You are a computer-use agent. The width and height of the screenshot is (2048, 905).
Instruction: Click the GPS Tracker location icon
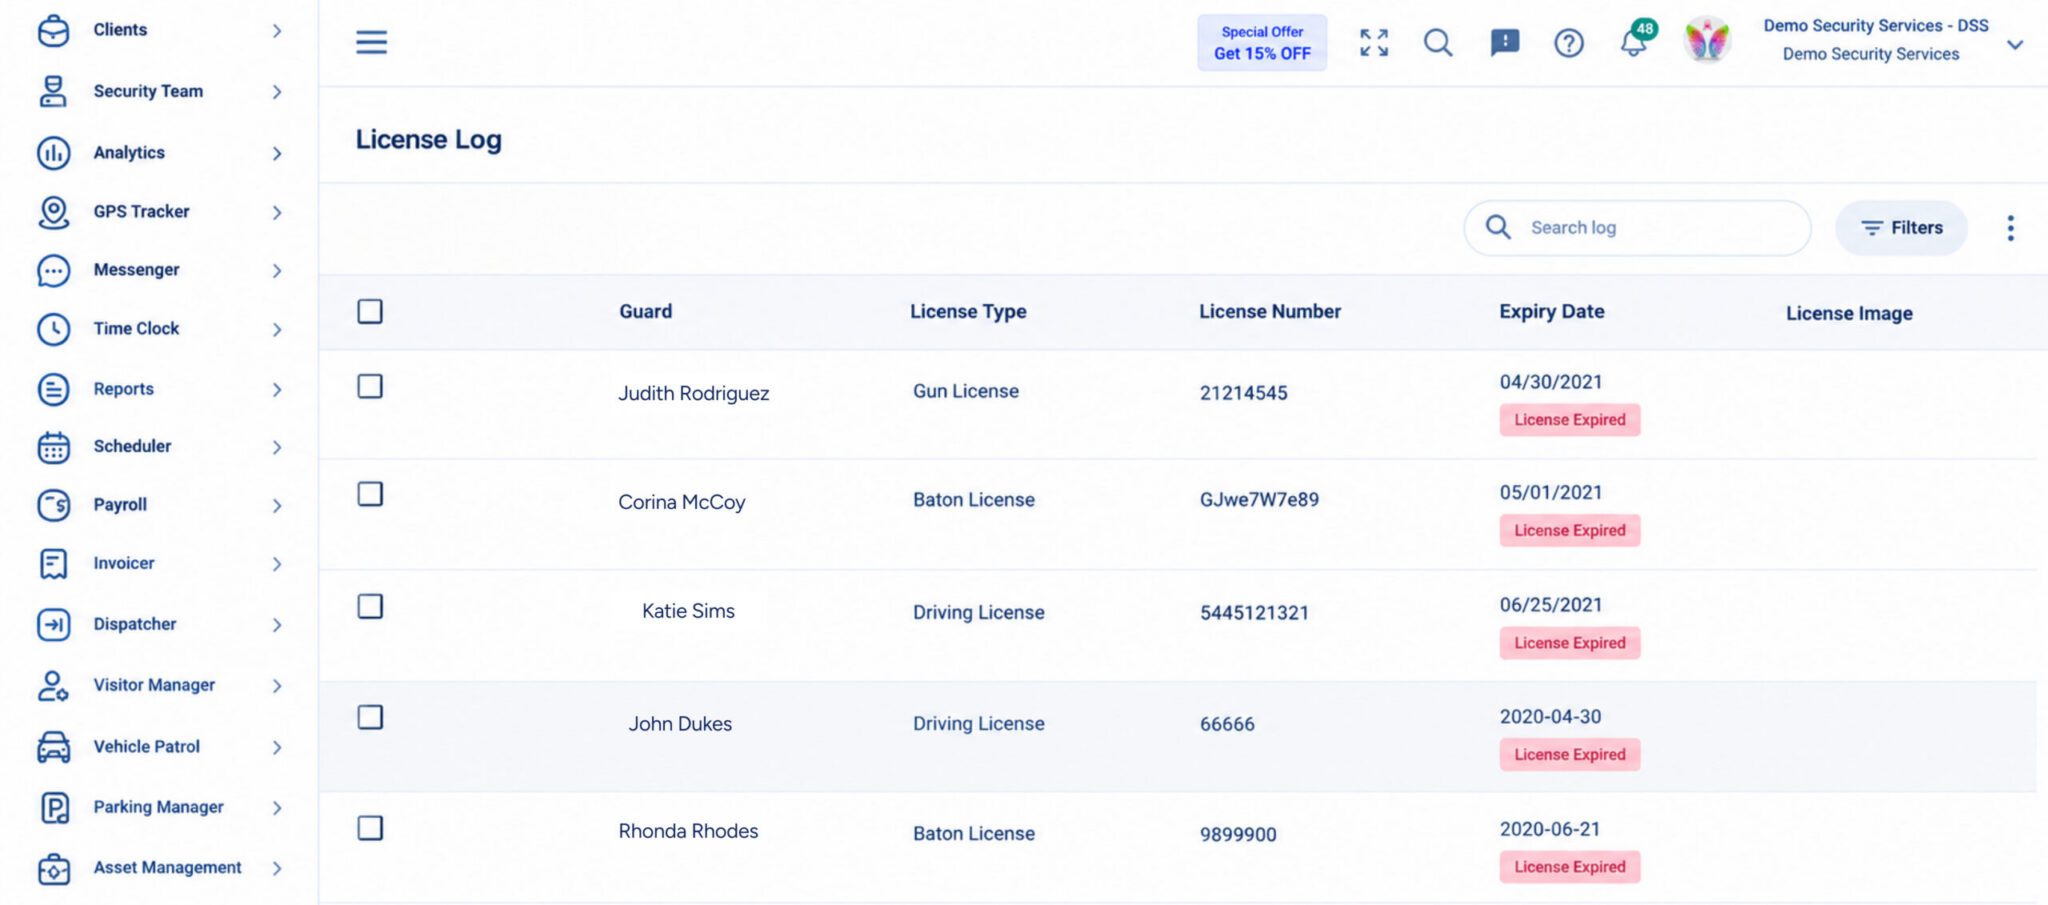point(53,212)
